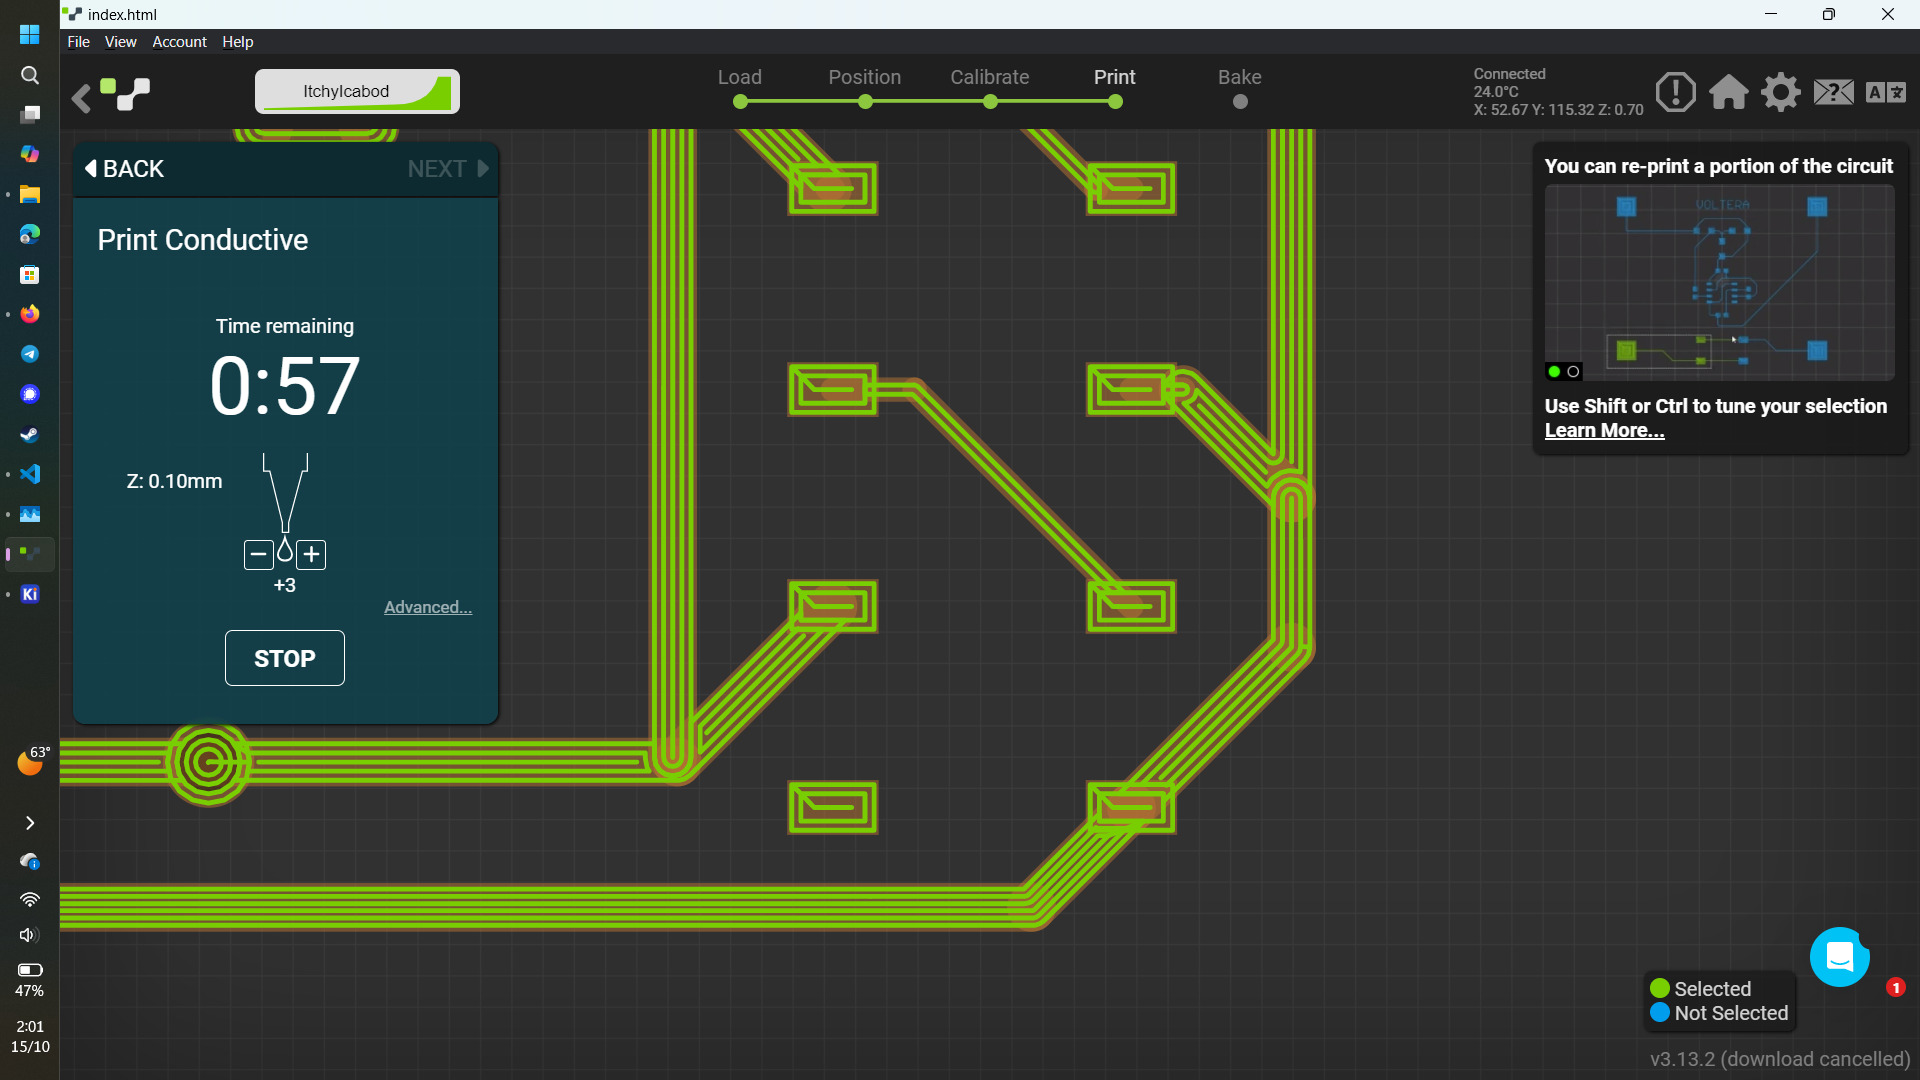The width and height of the screenshot is (1920, 1080).
Task: Go to the Bake step
Action: tap(1240, 87)
